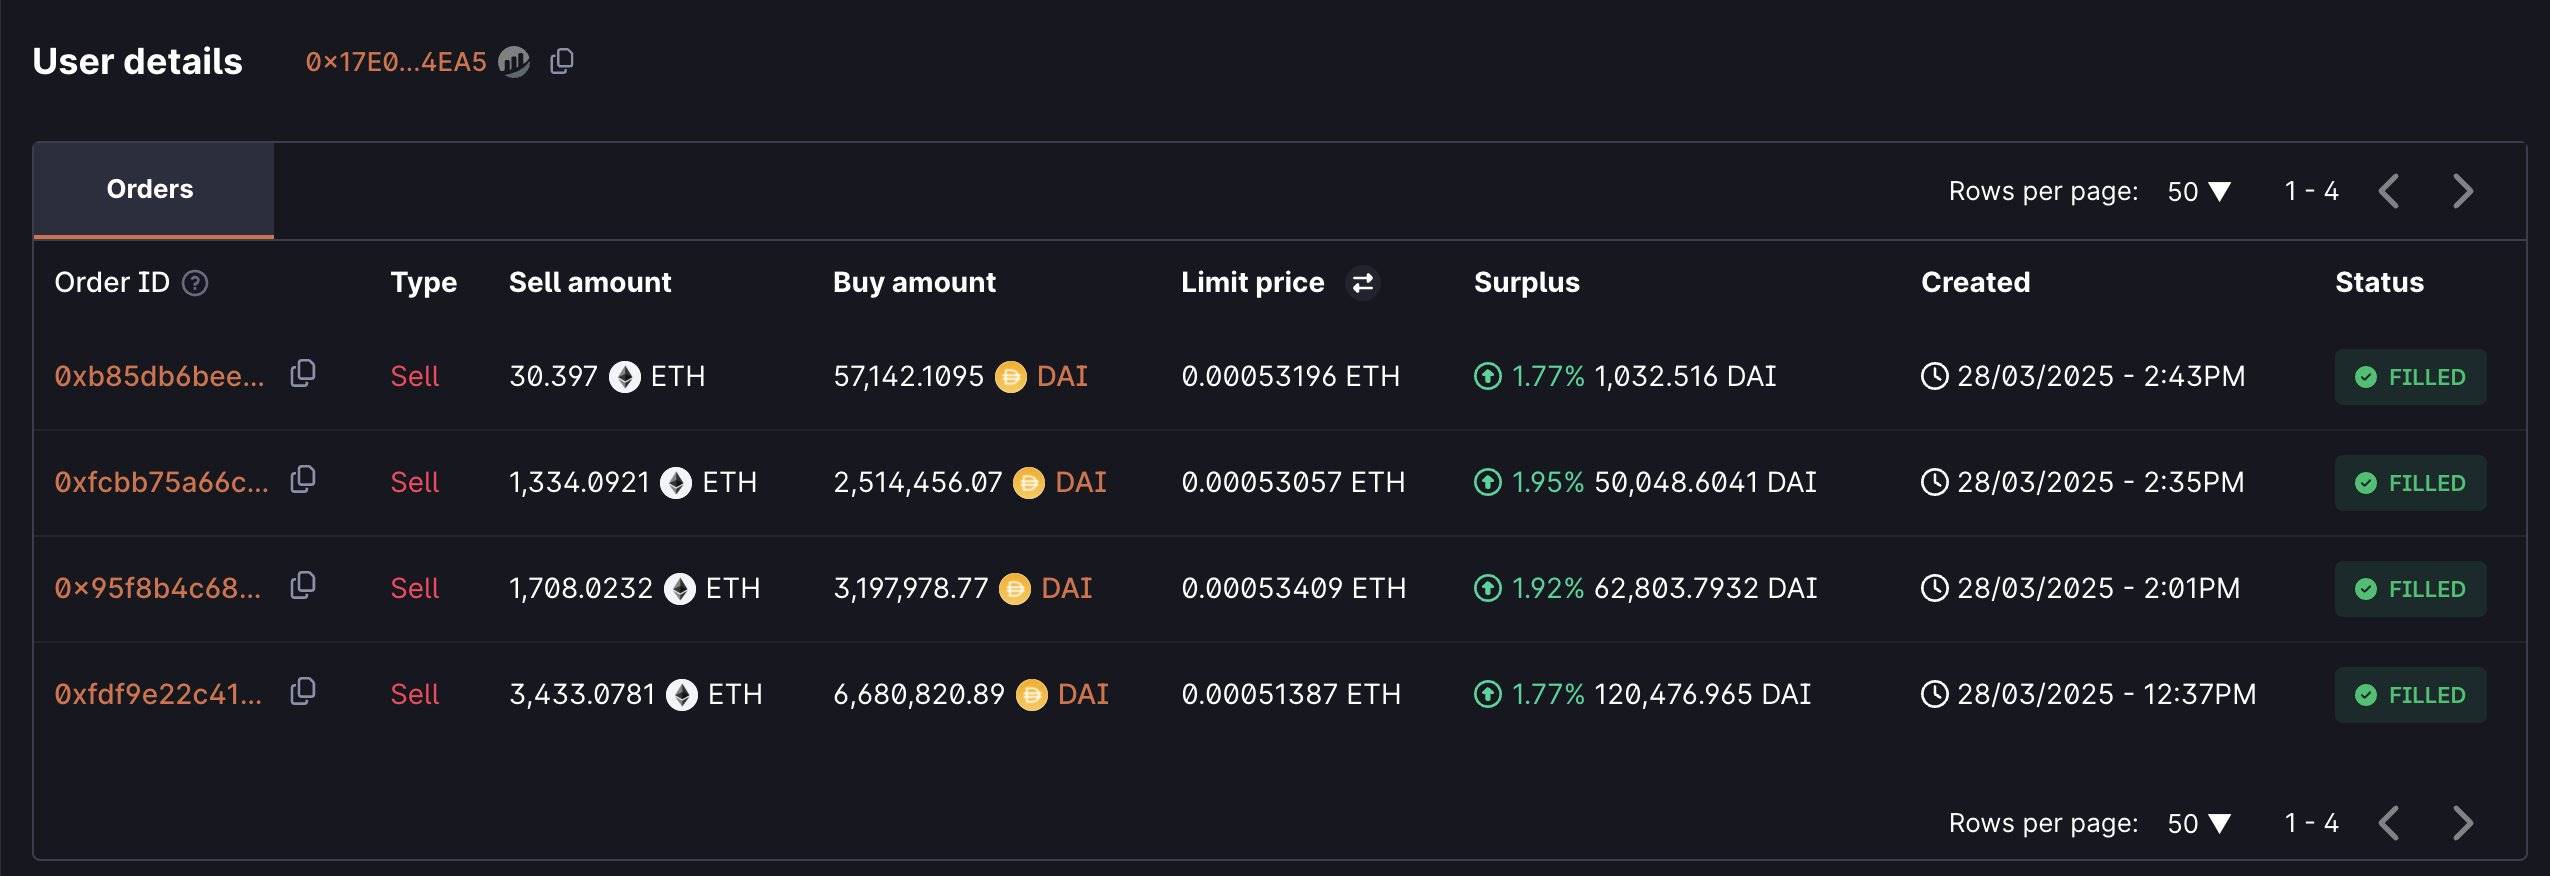Go to previous page using top arrow
This screenshot has height=876, width=2550.
click(2389, 191)
